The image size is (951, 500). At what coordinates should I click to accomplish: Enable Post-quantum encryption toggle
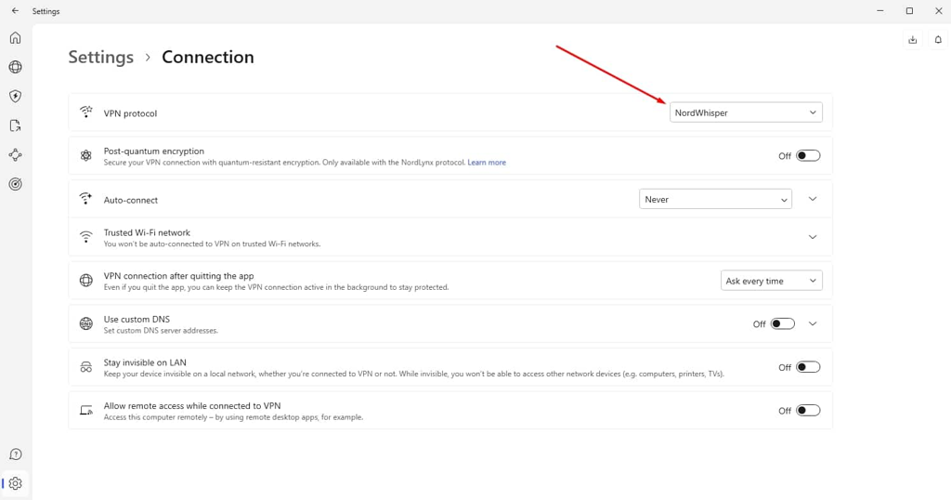click(807, 156)
